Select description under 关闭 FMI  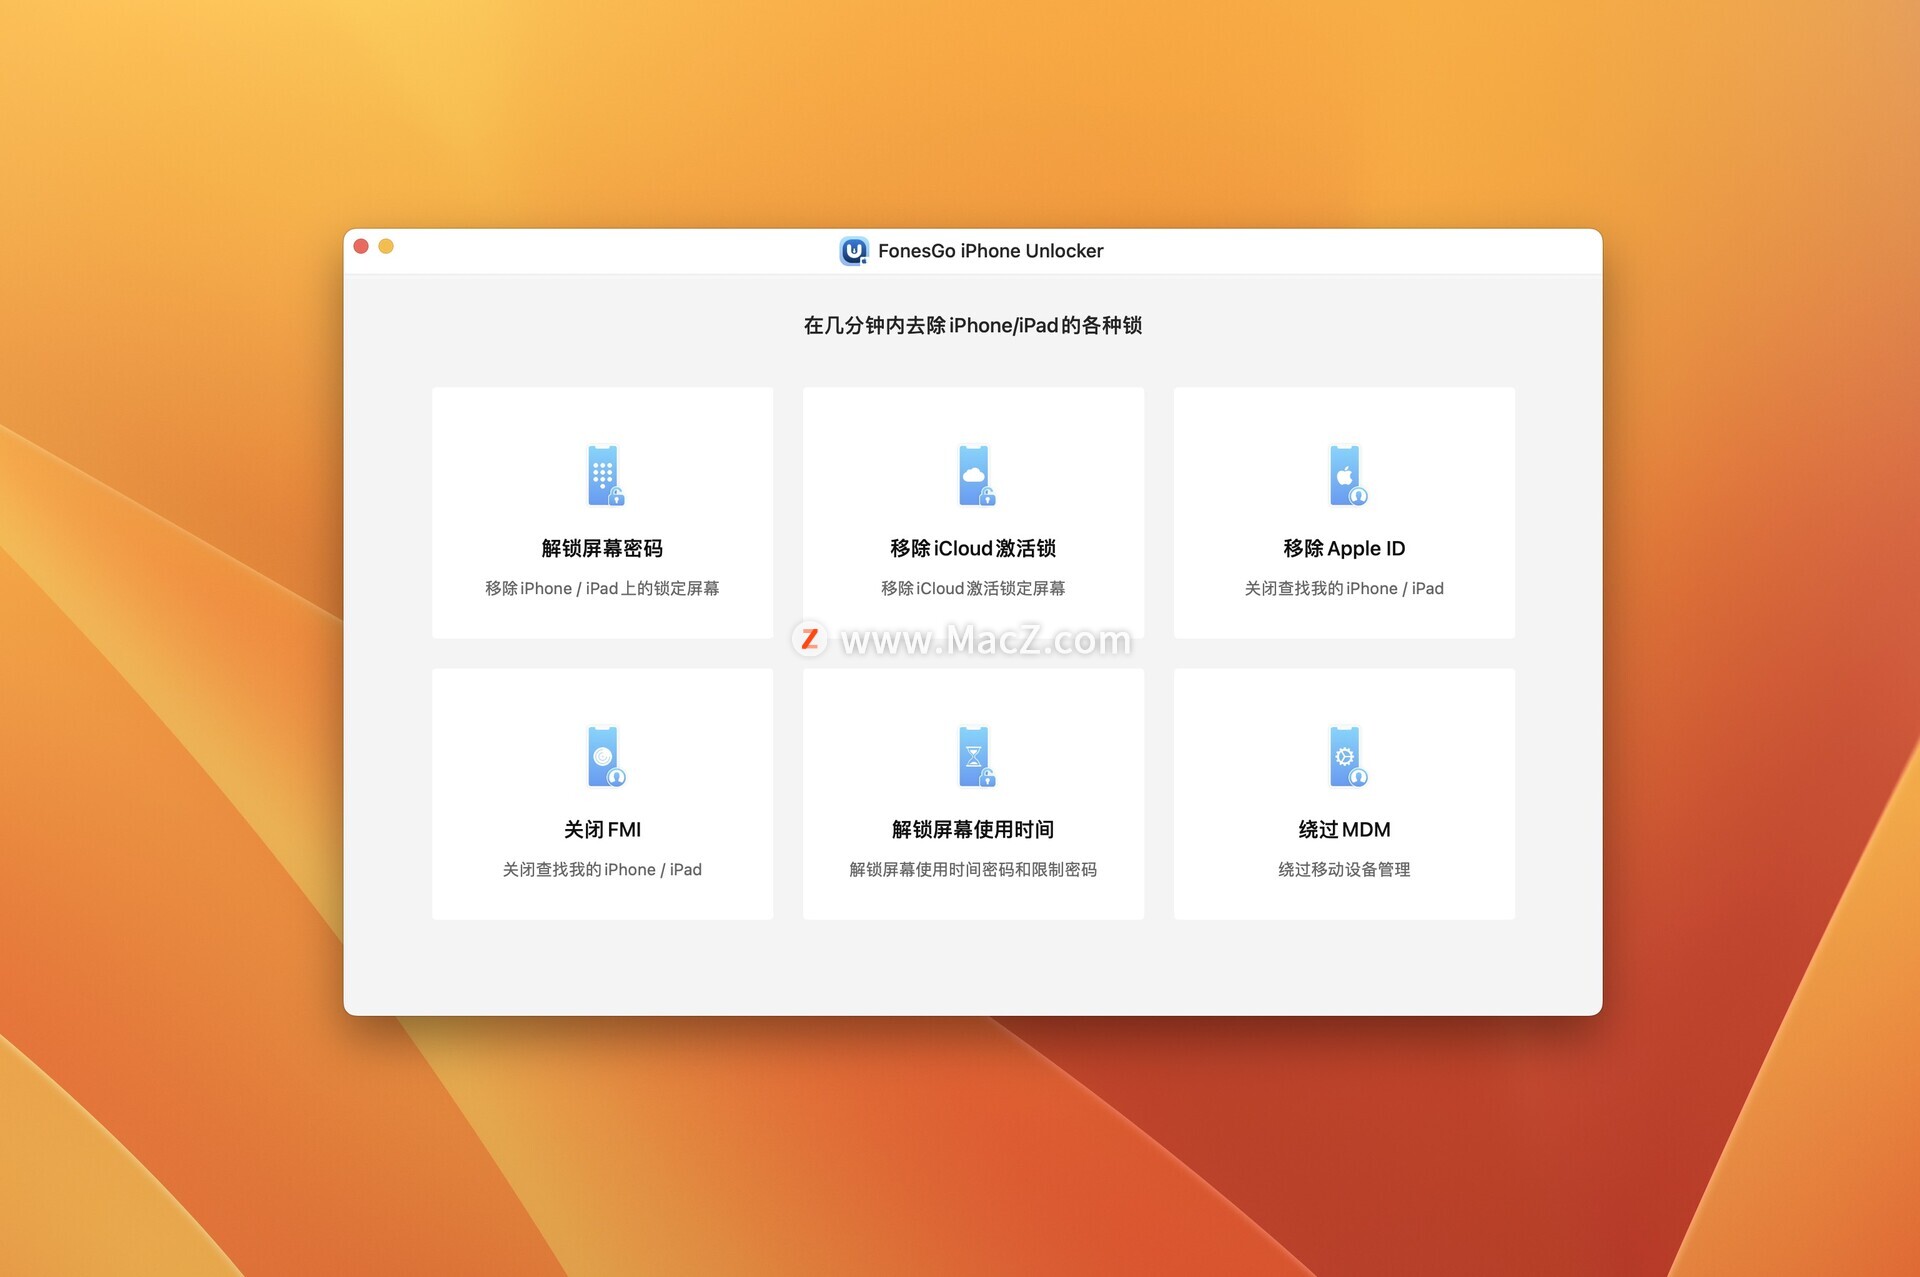click(x=602, y=869)
